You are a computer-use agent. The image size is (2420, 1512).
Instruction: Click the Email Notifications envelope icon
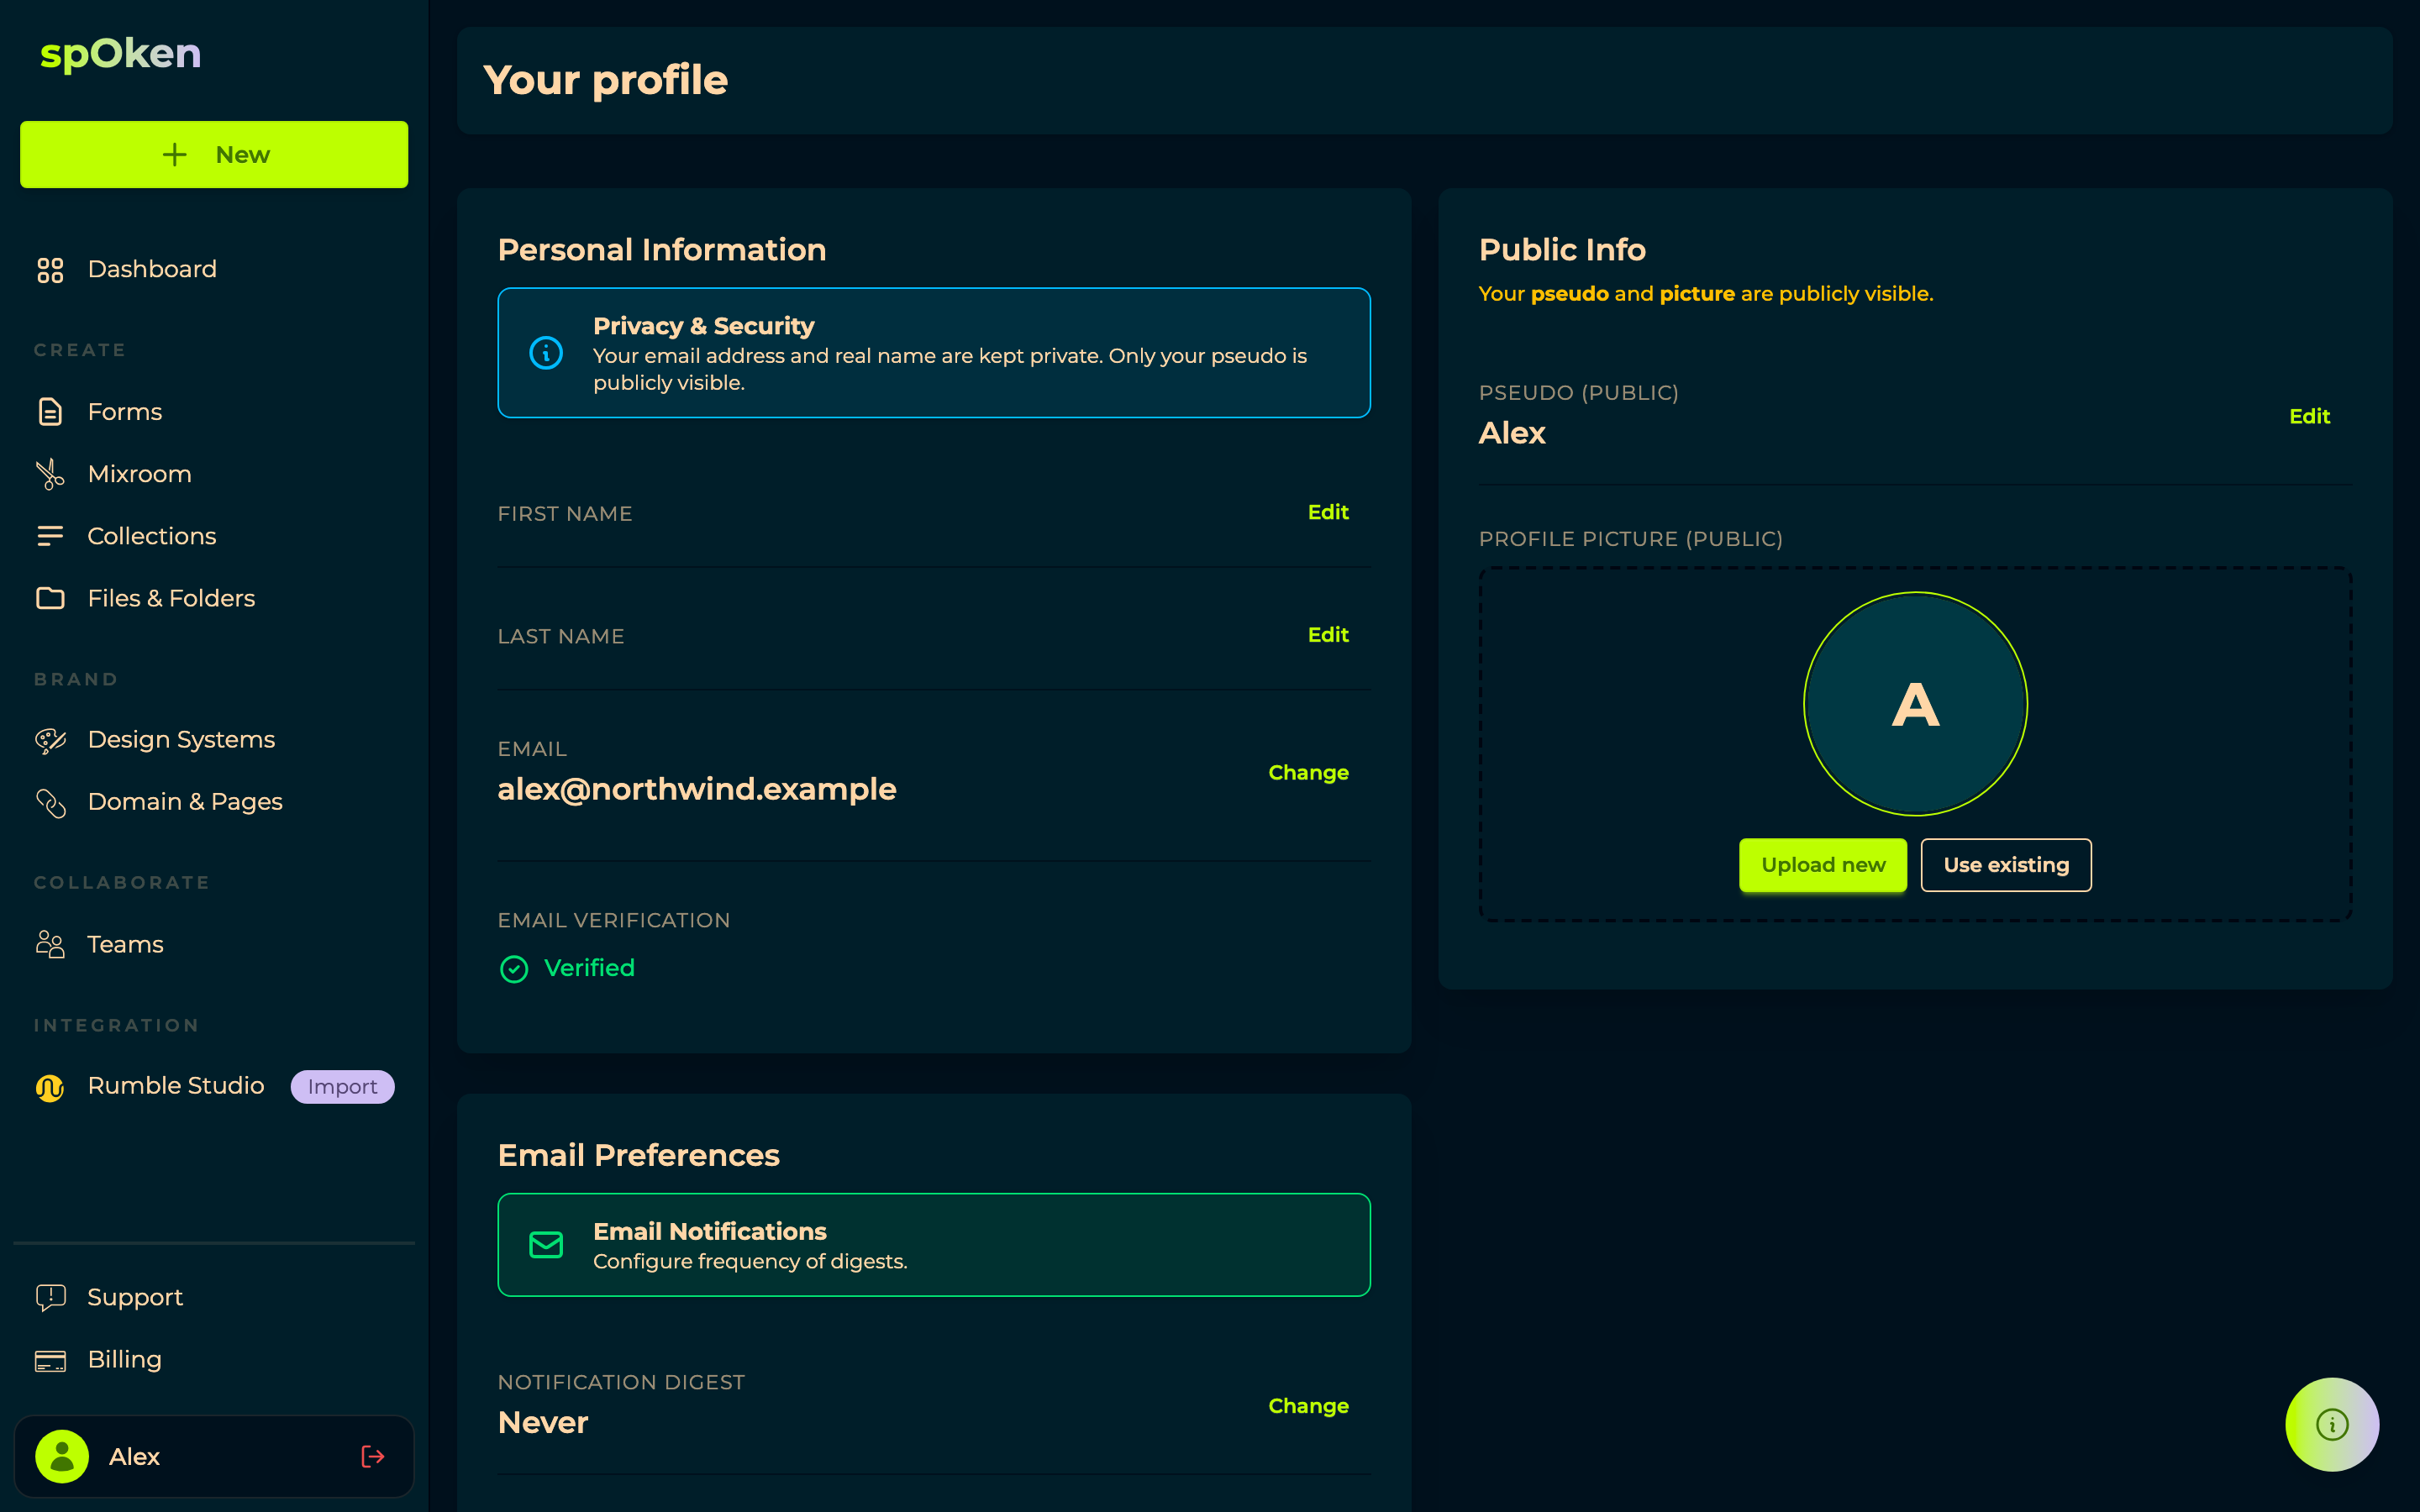point(546,1245)
